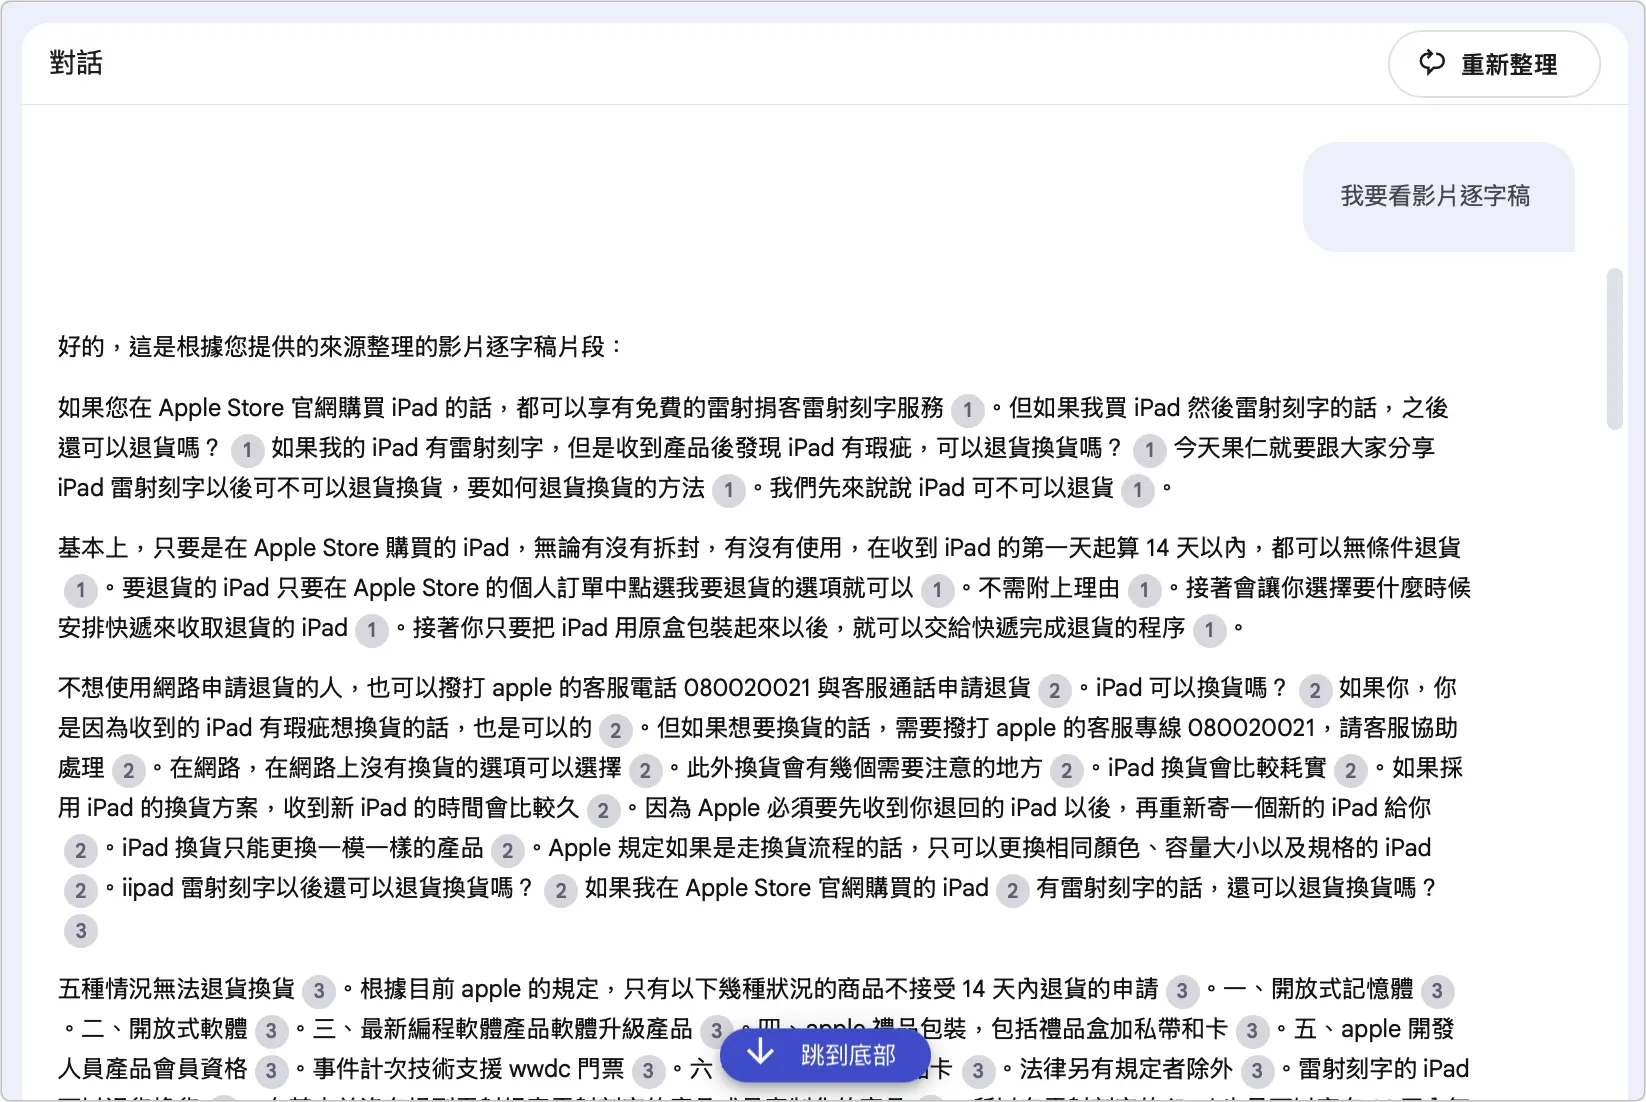Open citation 1 after 收取退貨的 iPad
This screenshot has height=1102, width=1646.
(x=371, y=629)
